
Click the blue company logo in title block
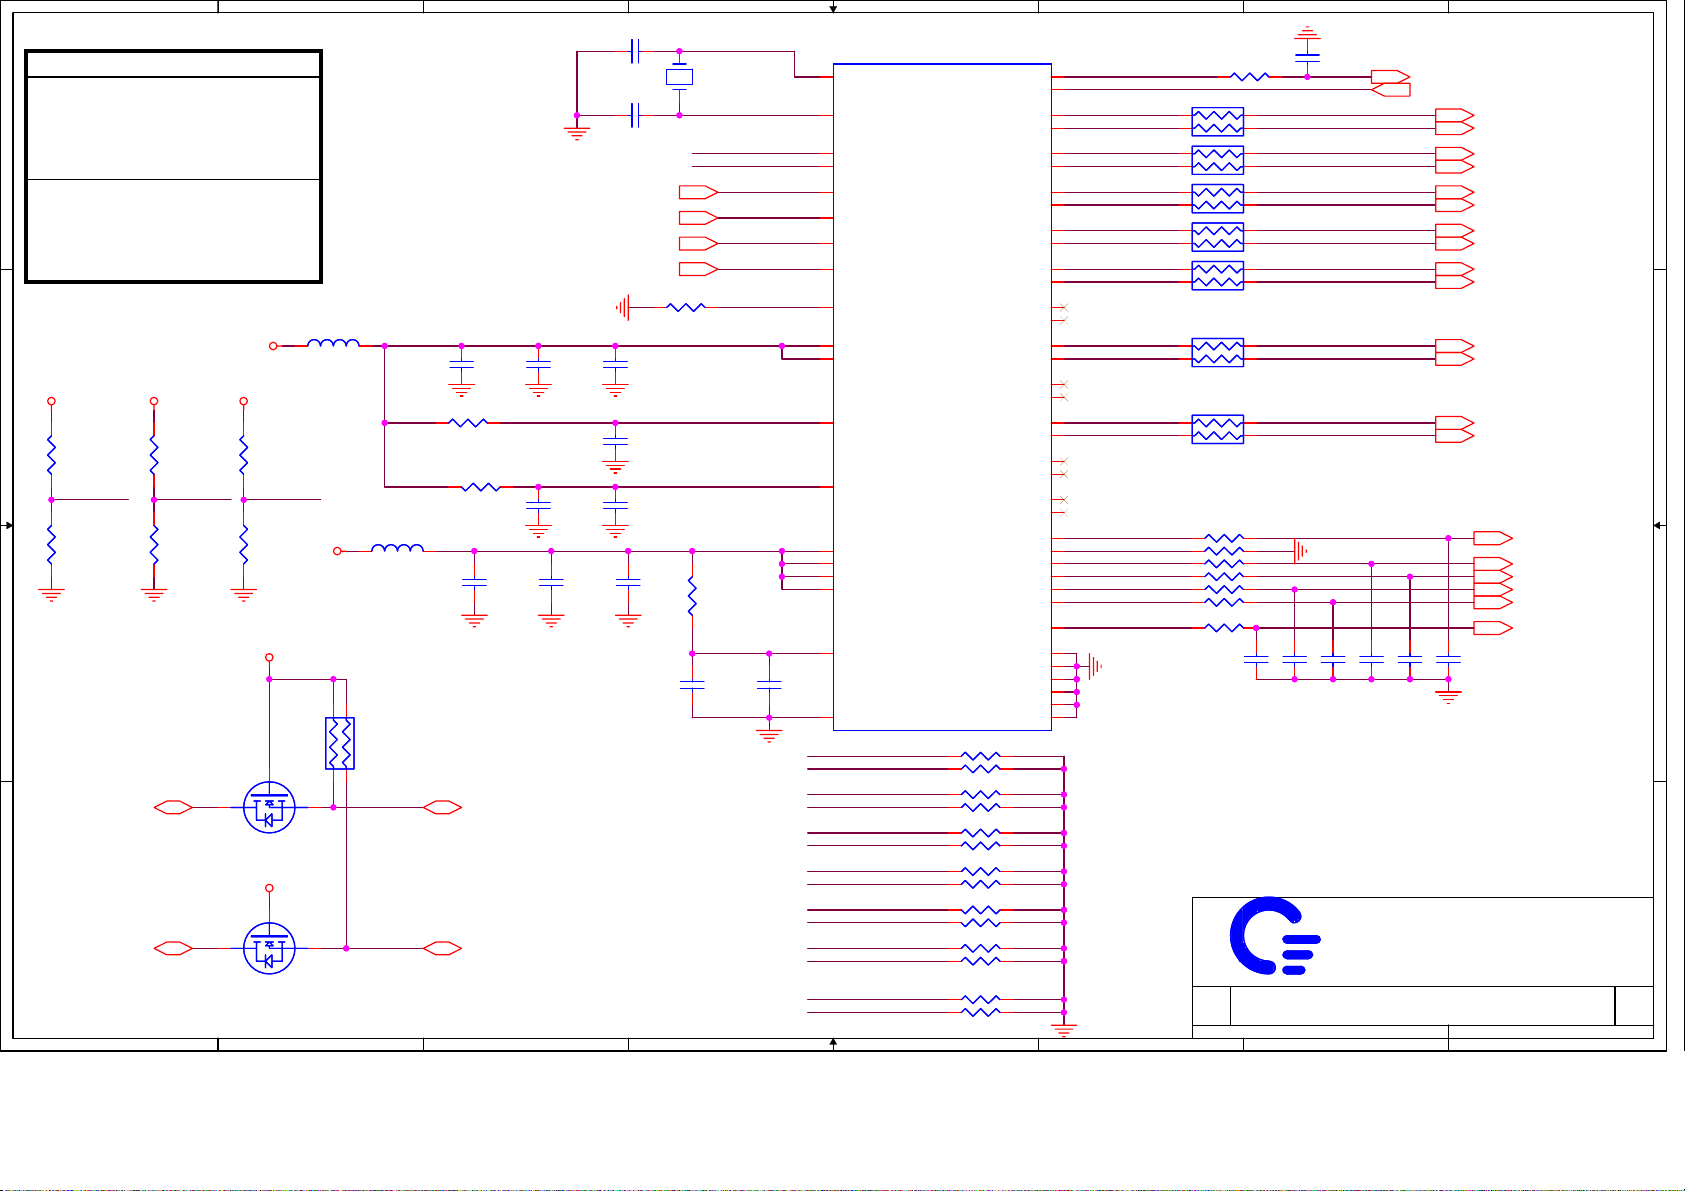click(x=1275, y=936)
